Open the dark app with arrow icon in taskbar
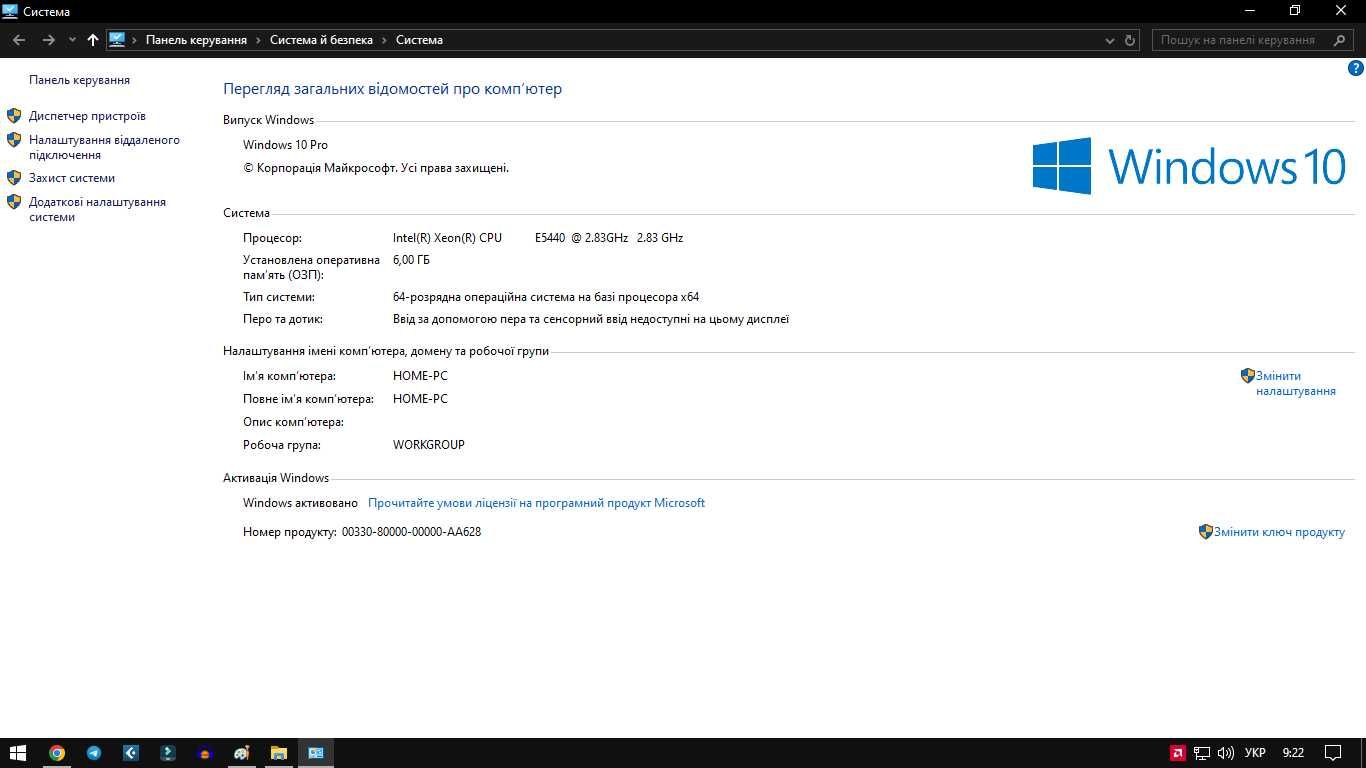 tap(168, 753)
